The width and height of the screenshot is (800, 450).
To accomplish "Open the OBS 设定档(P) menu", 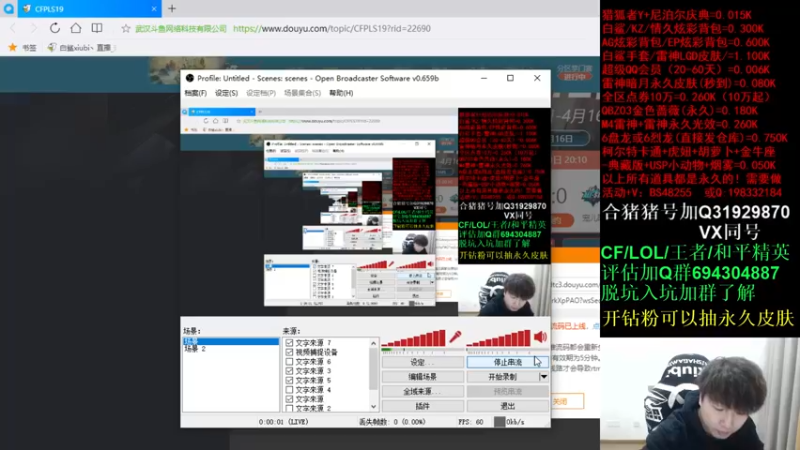I will point(261,93).
